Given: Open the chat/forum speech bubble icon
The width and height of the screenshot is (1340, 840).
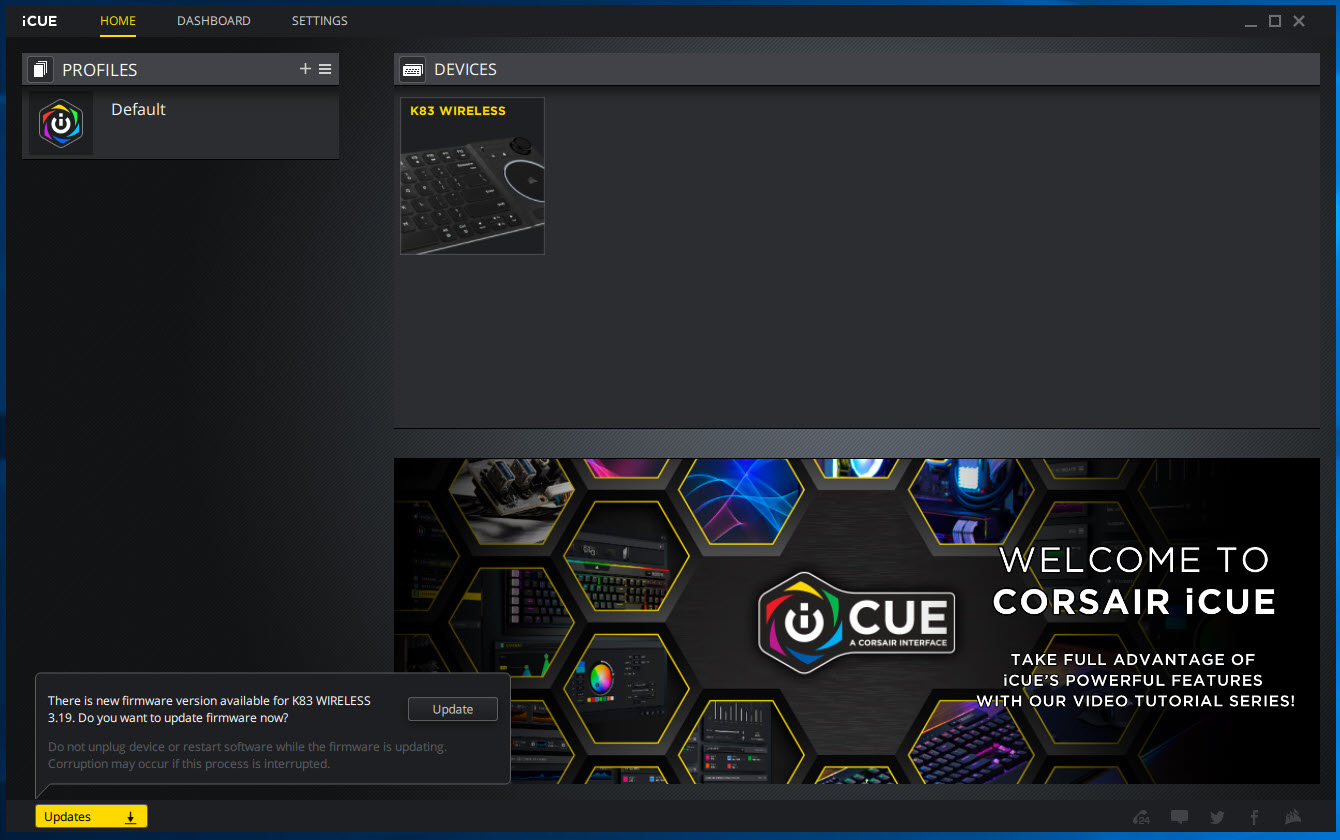Looking at the screenshot, I should pos(1180,817).
